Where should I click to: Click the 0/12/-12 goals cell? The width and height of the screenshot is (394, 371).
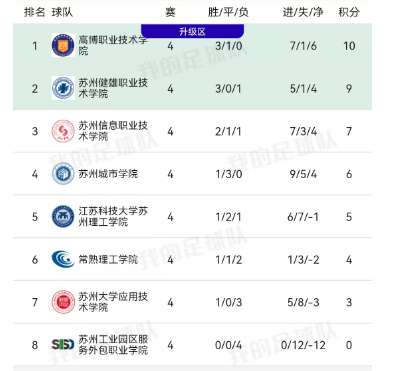tap(303, 345)
